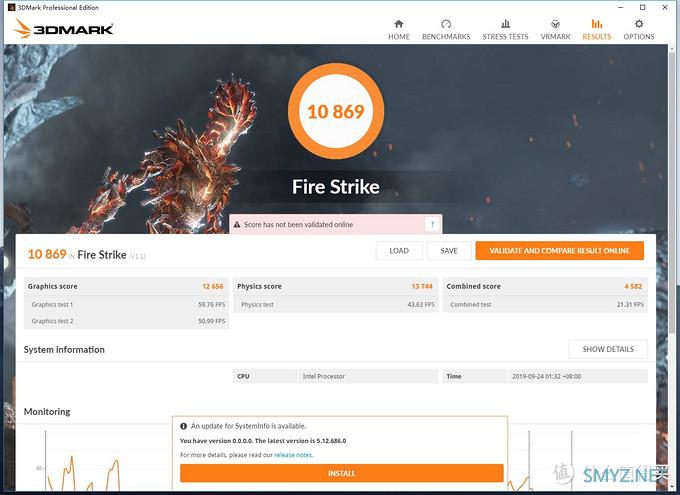Image resolution: width=680 pixels, height=495 pixels.
Task: Click the Combined score value 4 582
Action: pos(633,286)
